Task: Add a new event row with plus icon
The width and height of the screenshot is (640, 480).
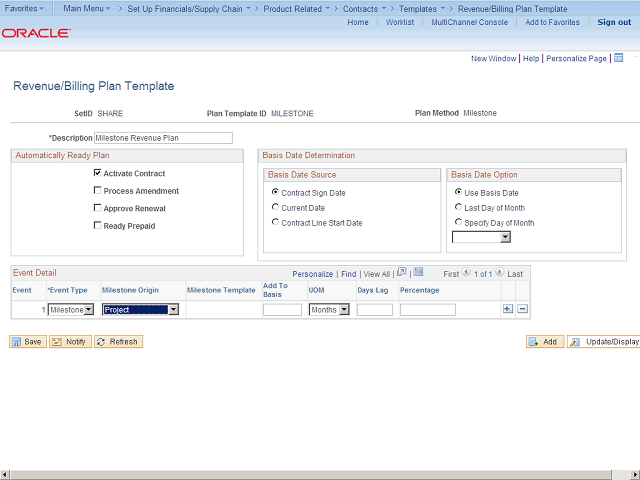Action: [x=508, y=309]
